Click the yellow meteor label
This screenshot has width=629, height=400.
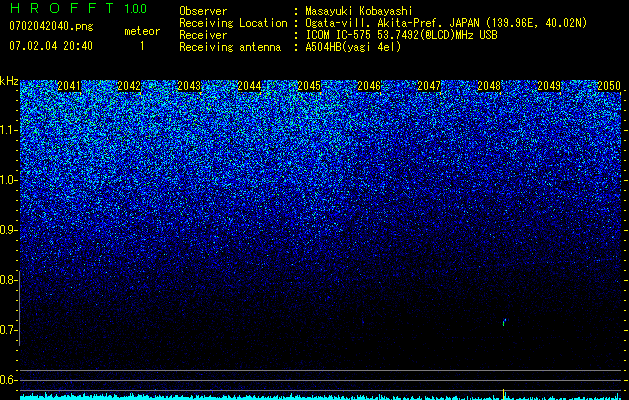point(142,31)
